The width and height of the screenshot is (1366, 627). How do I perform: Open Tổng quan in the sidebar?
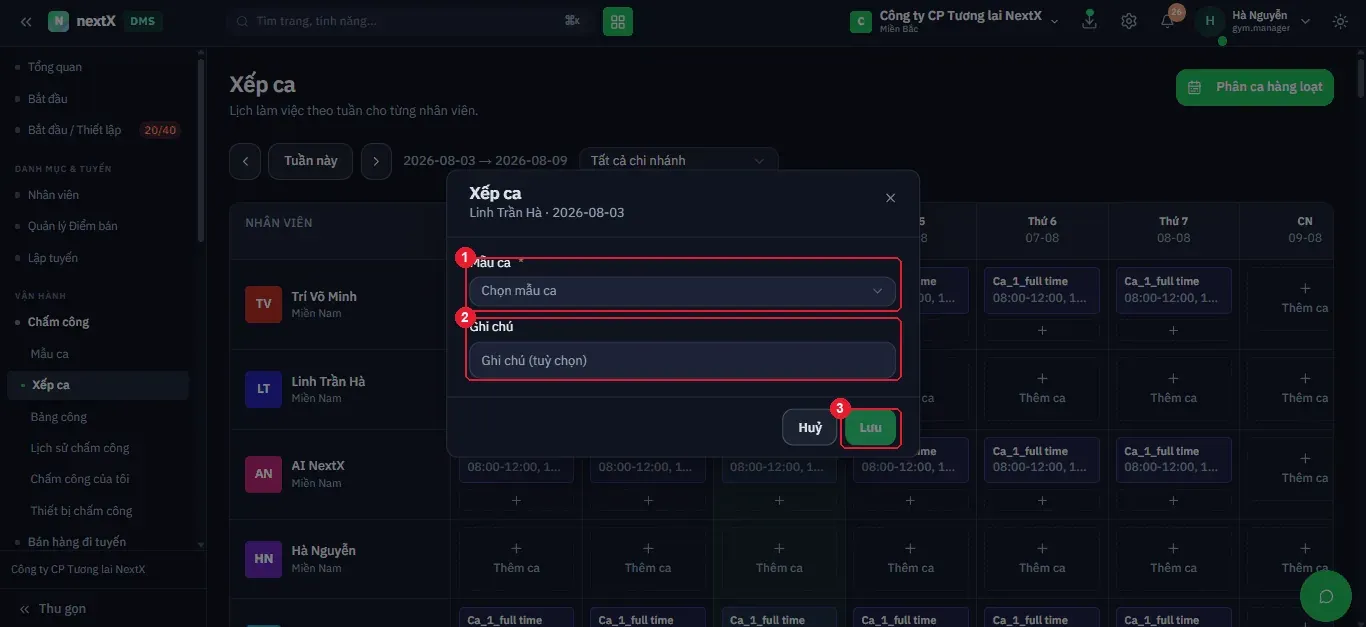[x=55, y=67]
